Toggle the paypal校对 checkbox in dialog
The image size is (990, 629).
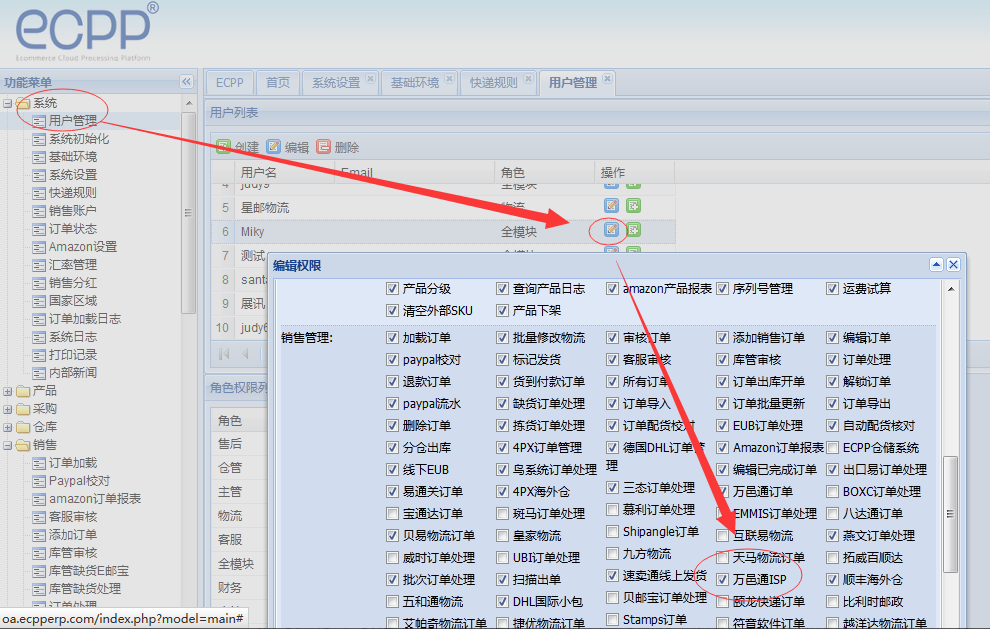tap(393, 360)
